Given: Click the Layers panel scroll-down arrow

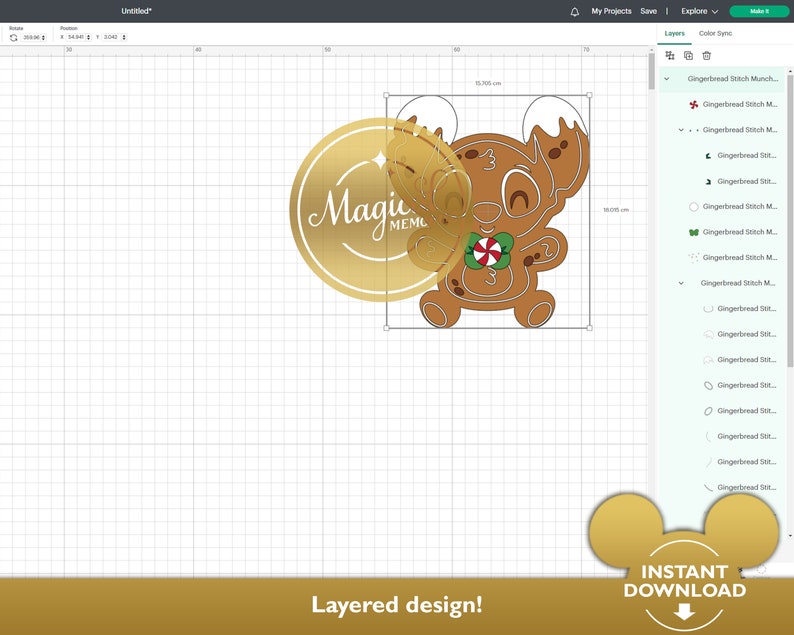Looking at the screenshot, I should pos(790,536).
